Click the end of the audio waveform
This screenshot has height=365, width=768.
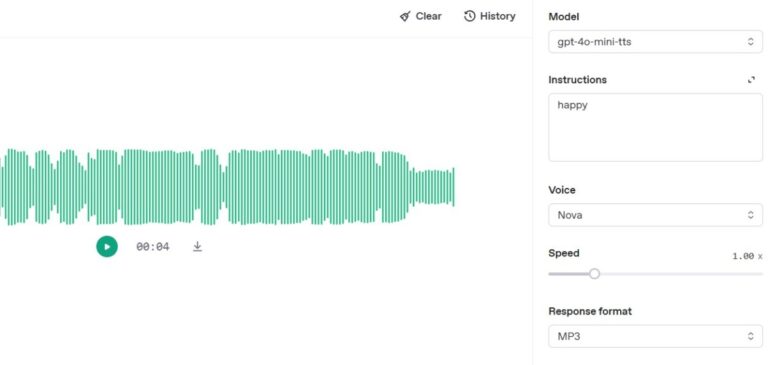tap(453, 187)
